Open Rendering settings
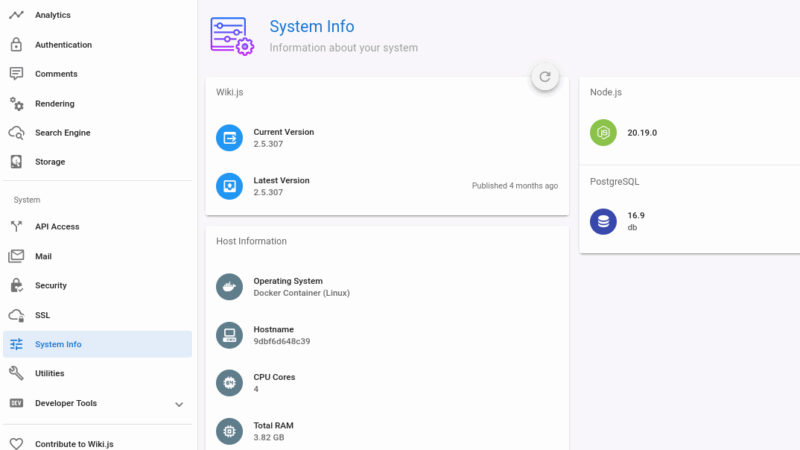Viewport: 800px width, 450px height. (x=97, y=104)
